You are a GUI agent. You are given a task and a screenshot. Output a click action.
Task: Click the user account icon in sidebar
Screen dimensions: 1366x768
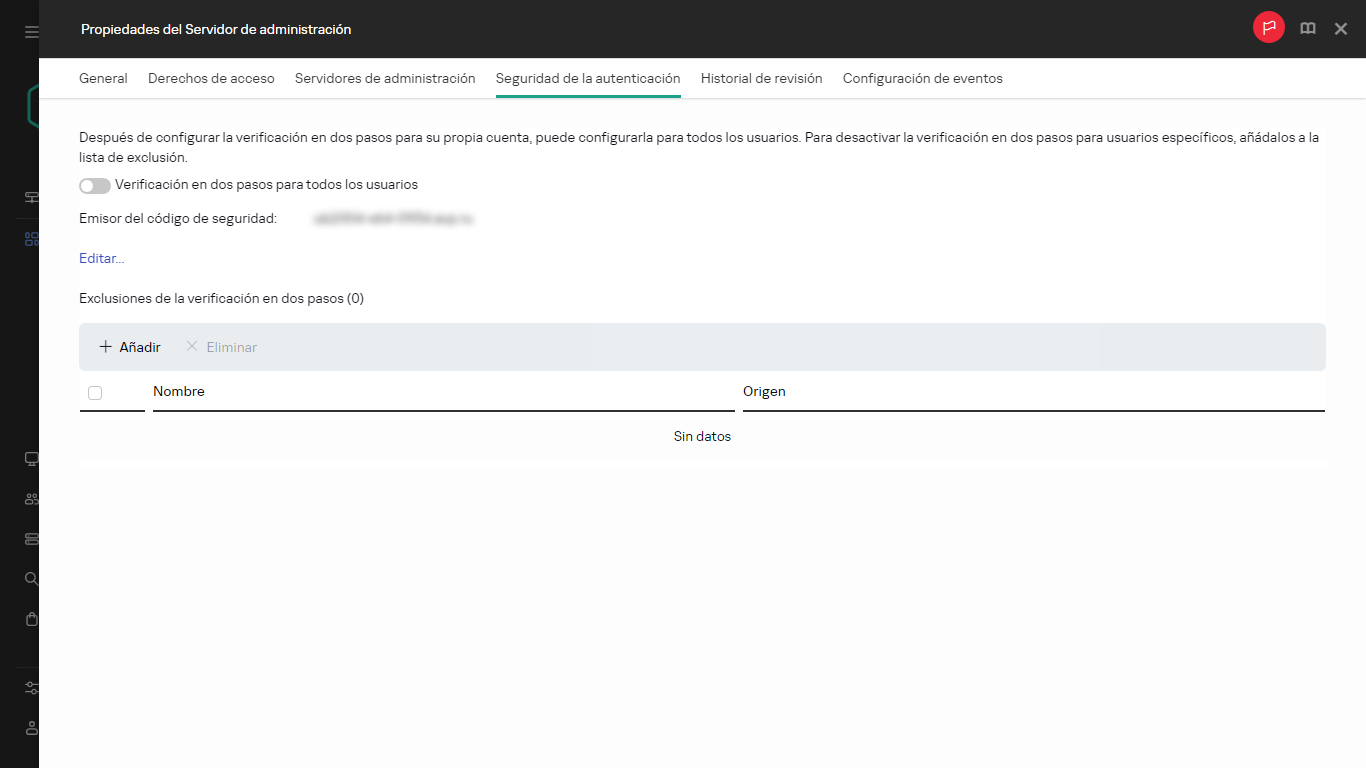(31, 727)
